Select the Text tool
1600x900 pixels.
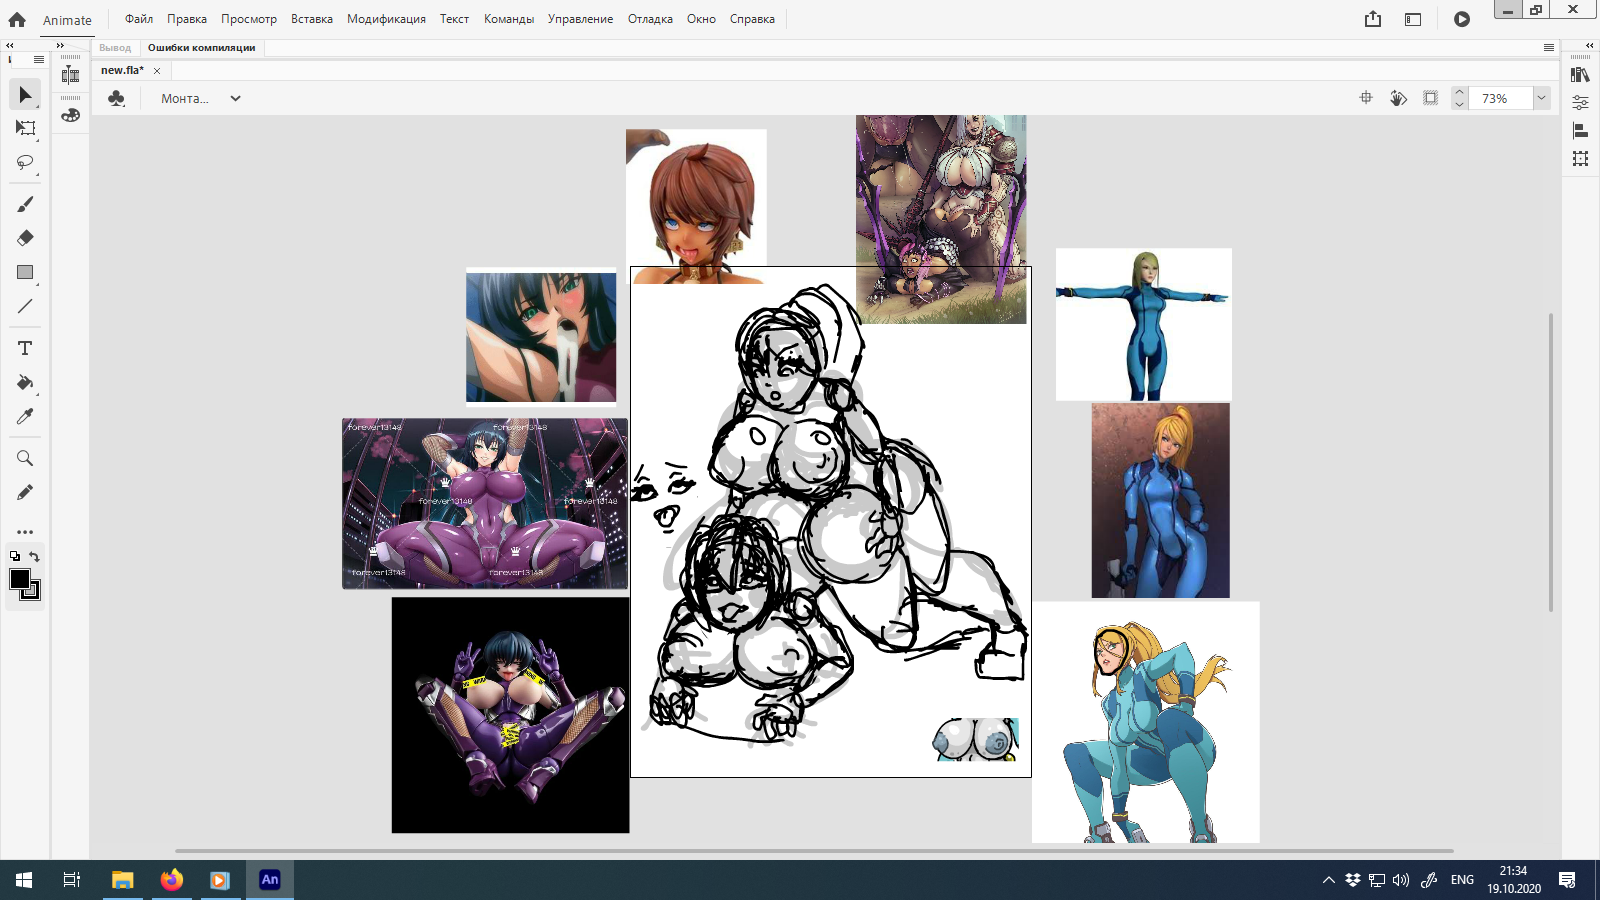25,348
